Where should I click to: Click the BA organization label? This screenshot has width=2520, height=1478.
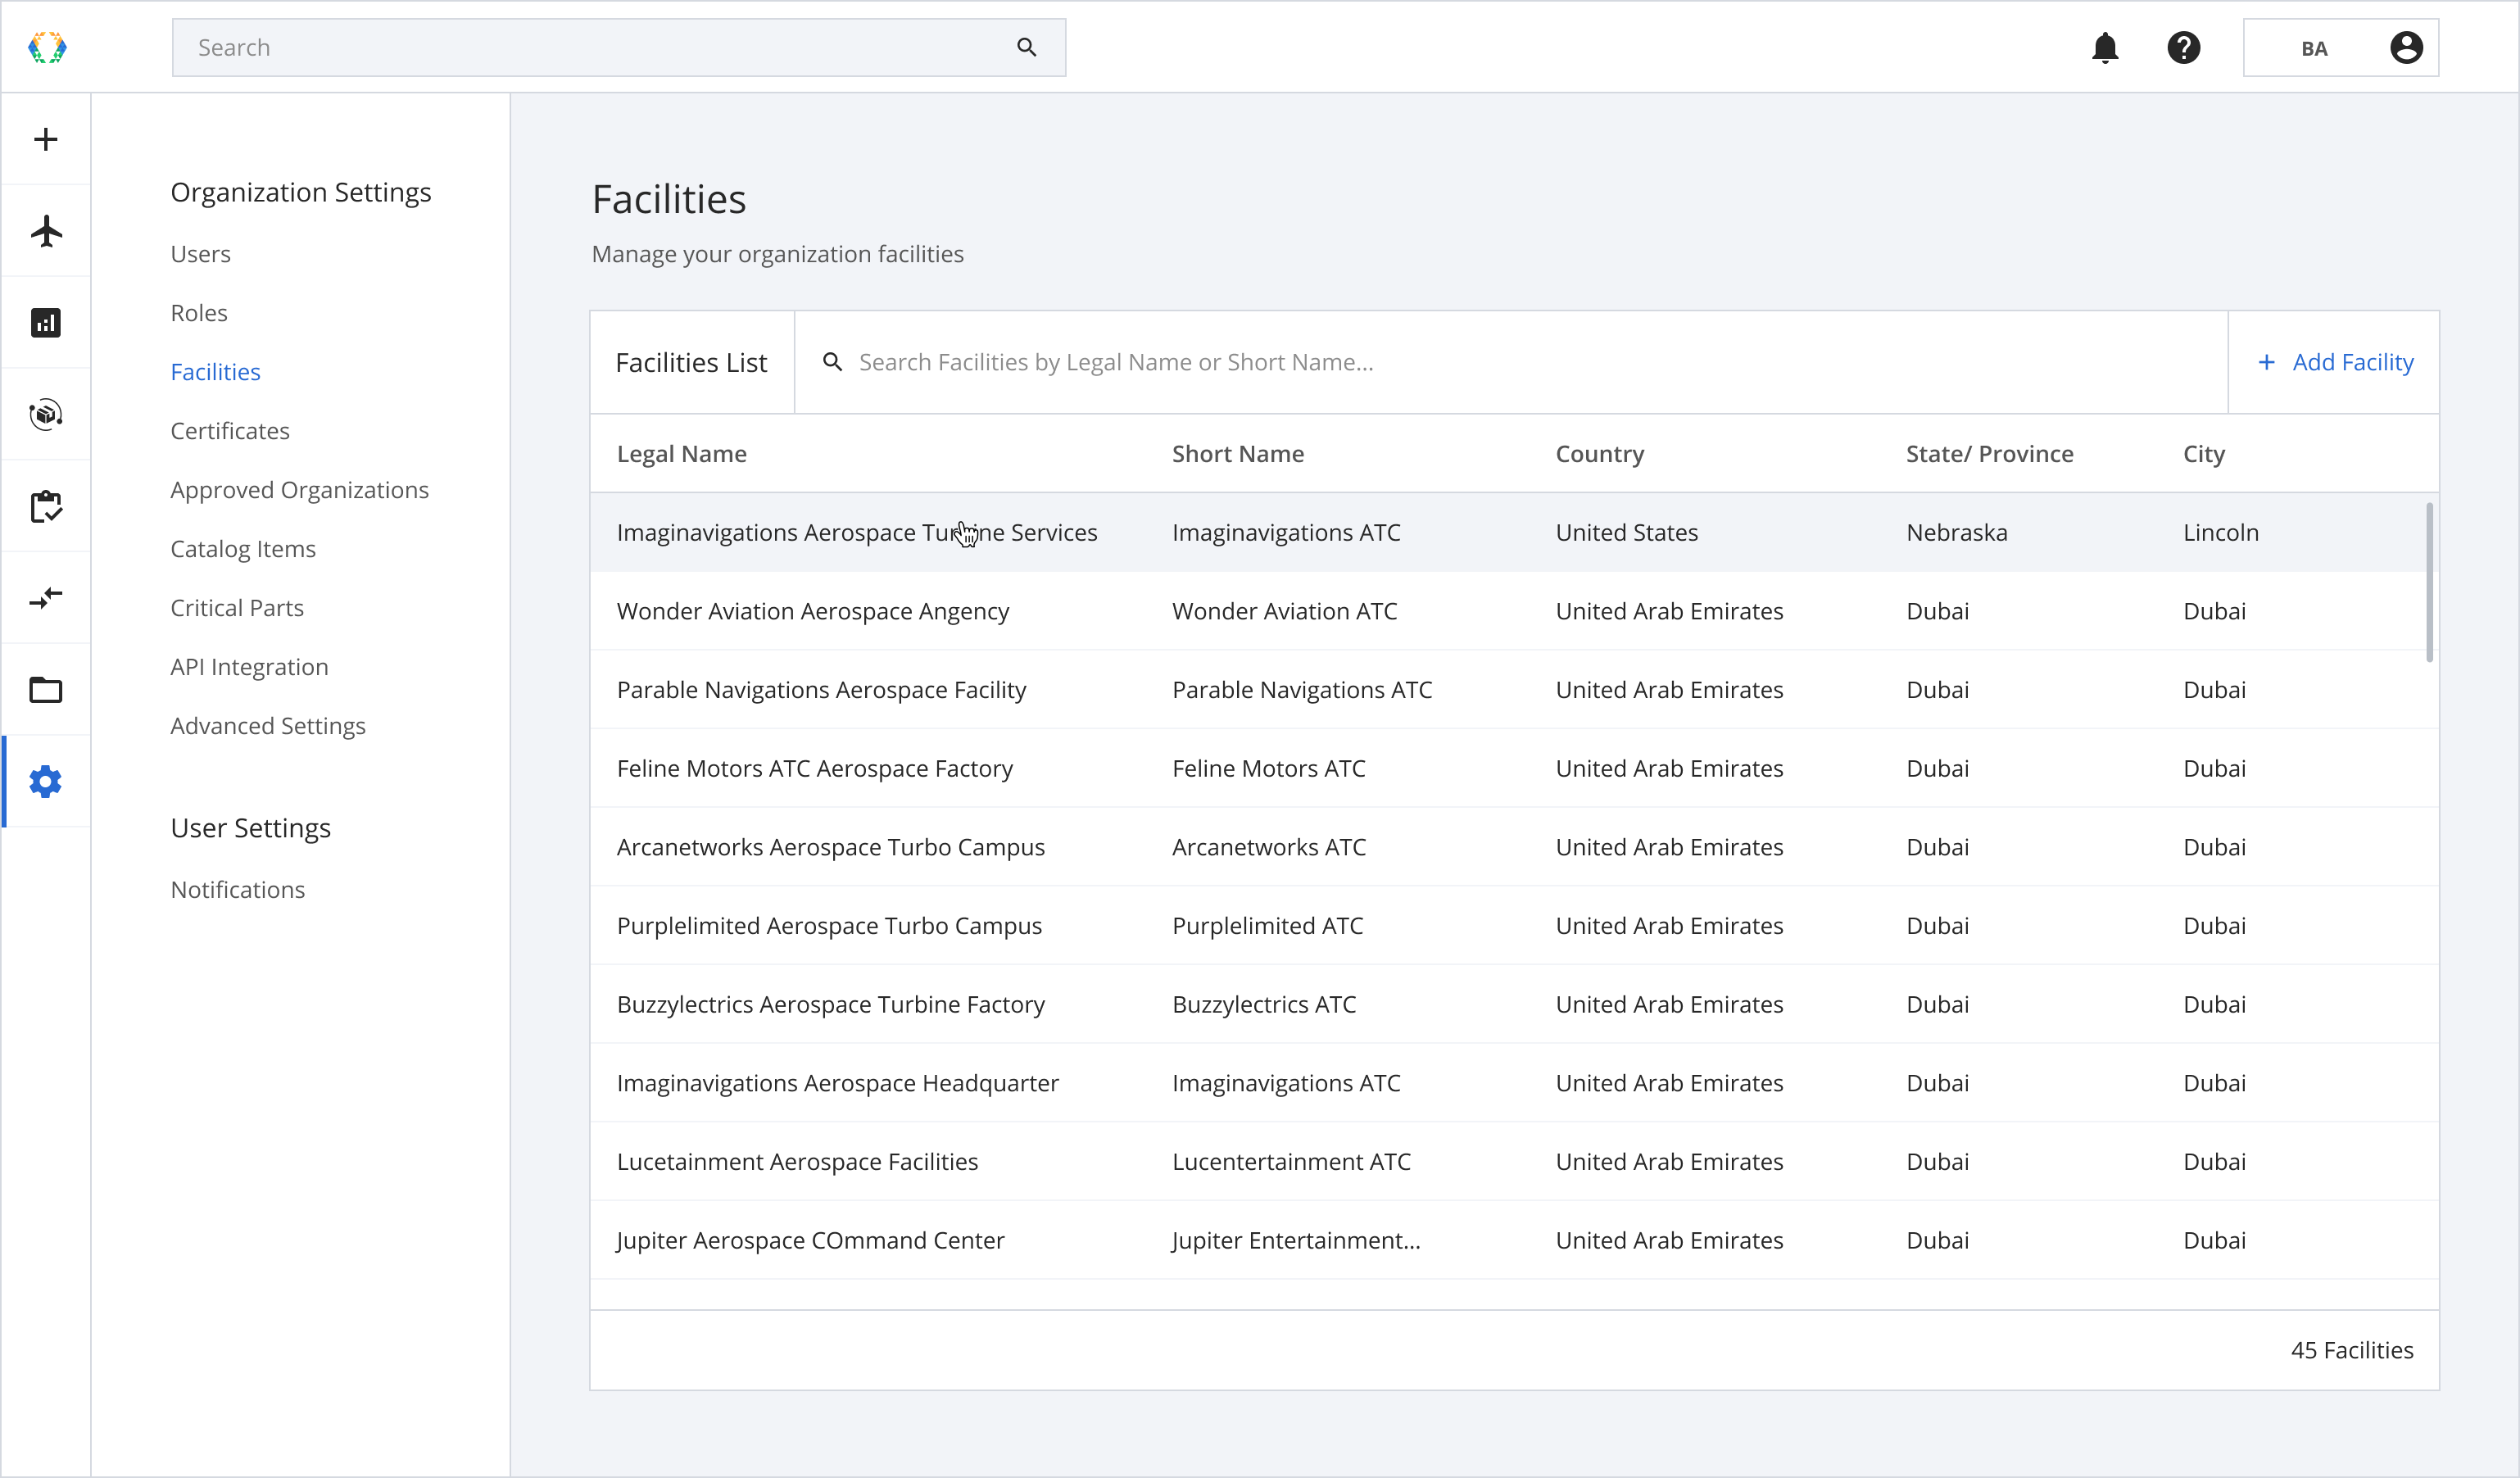[x=2314, y=48]
